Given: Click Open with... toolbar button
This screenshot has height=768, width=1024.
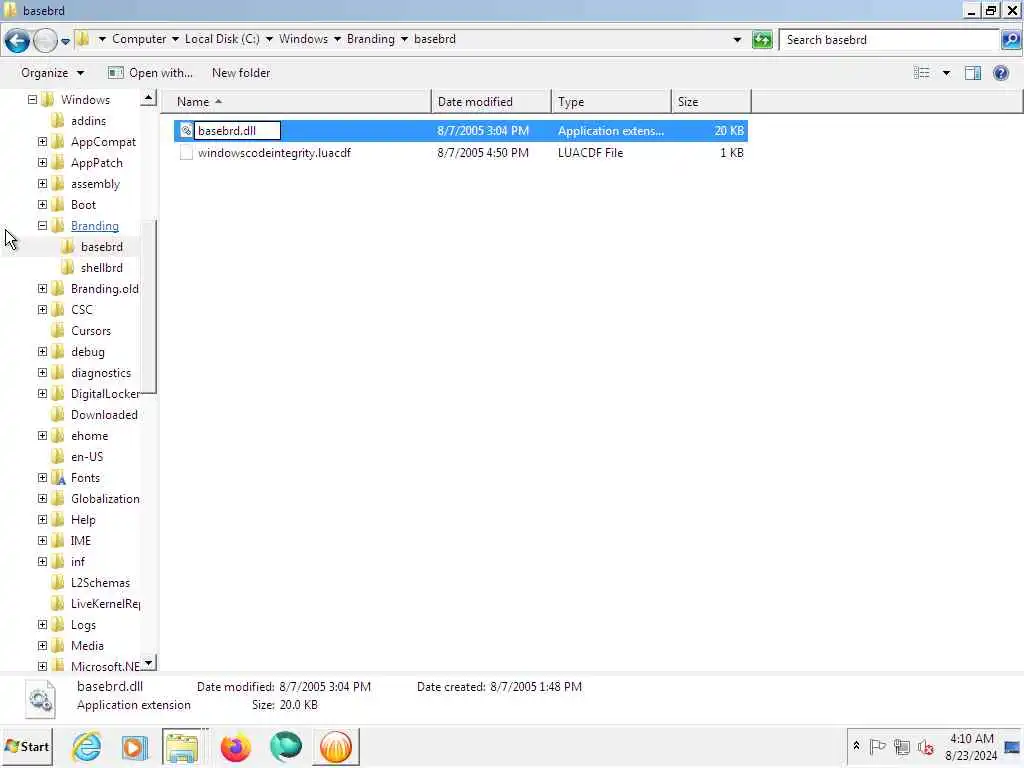Looking at the screenshot, I should [x=151, y=73].
